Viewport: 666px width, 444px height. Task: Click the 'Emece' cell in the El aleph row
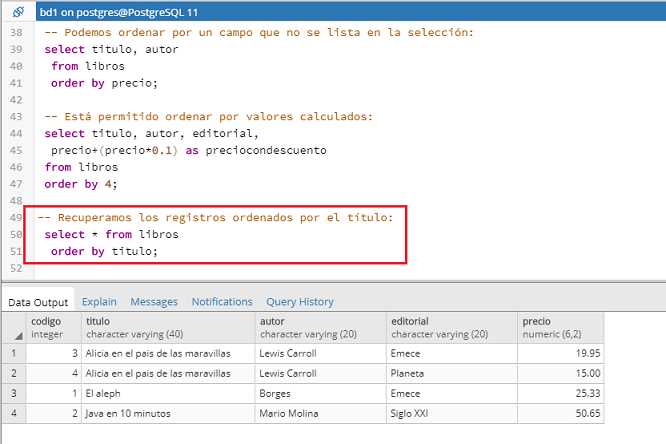click(452, 393)
